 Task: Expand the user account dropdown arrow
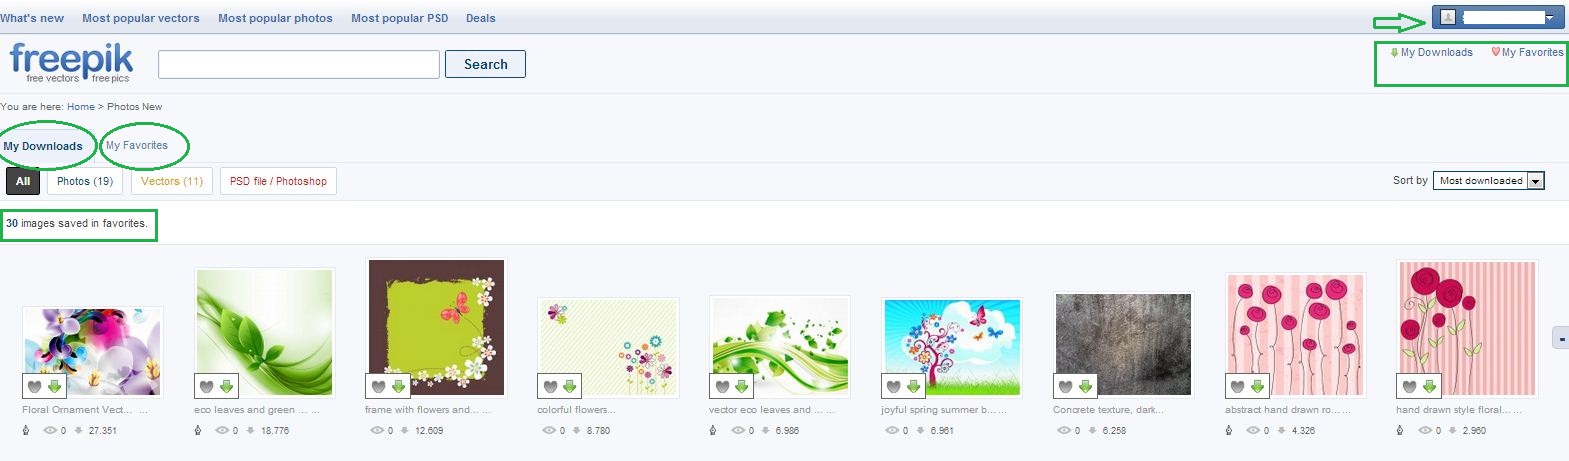1550,18
